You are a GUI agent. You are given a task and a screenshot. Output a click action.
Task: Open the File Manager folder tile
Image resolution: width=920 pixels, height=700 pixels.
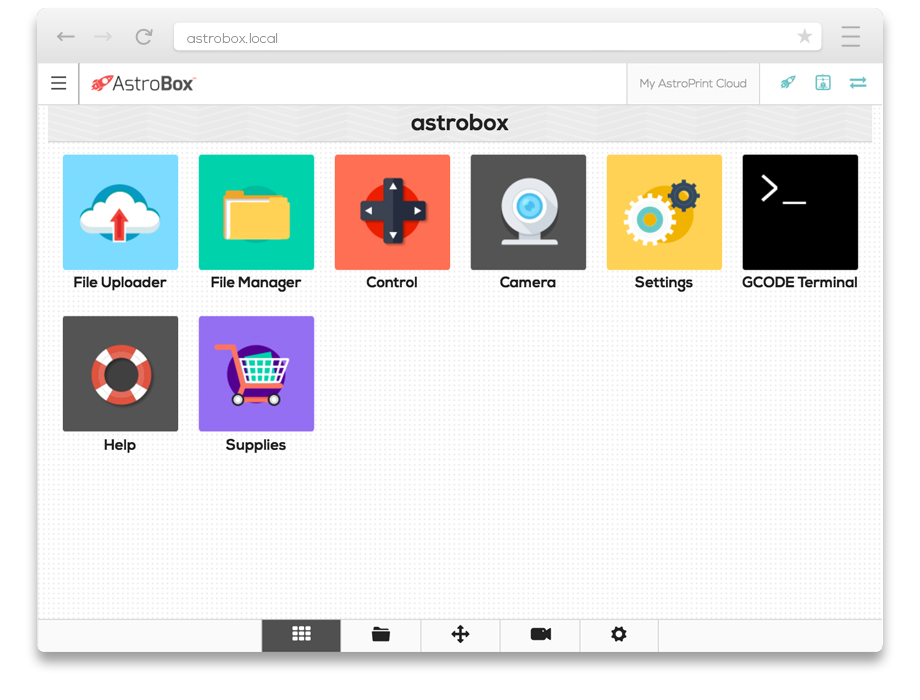[x=256, y=212]
